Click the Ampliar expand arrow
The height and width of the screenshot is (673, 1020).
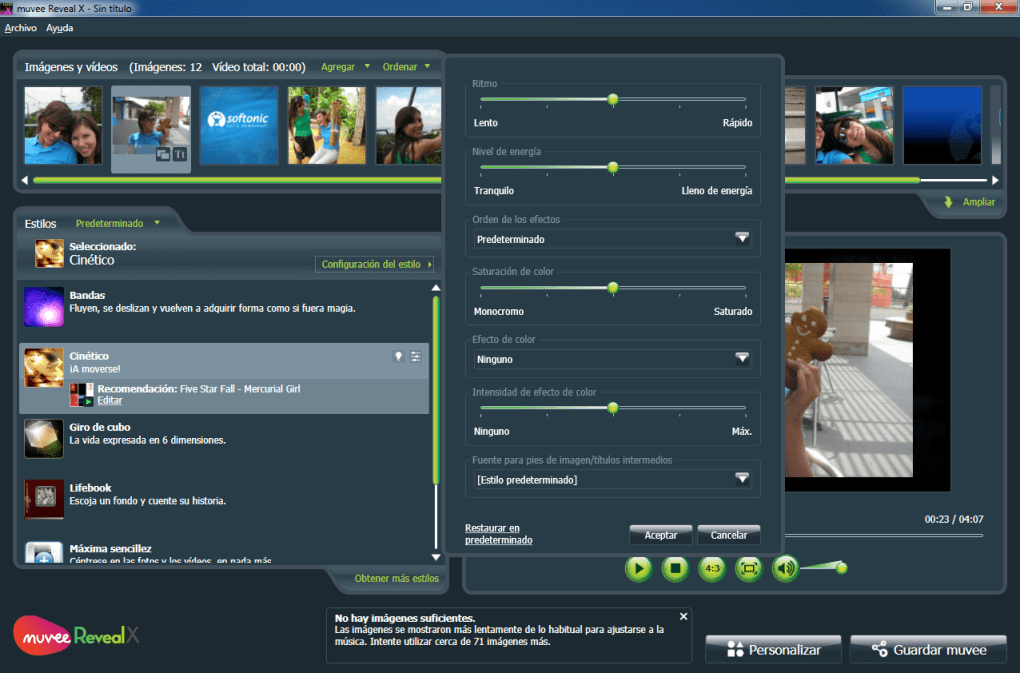click(948, 202)
